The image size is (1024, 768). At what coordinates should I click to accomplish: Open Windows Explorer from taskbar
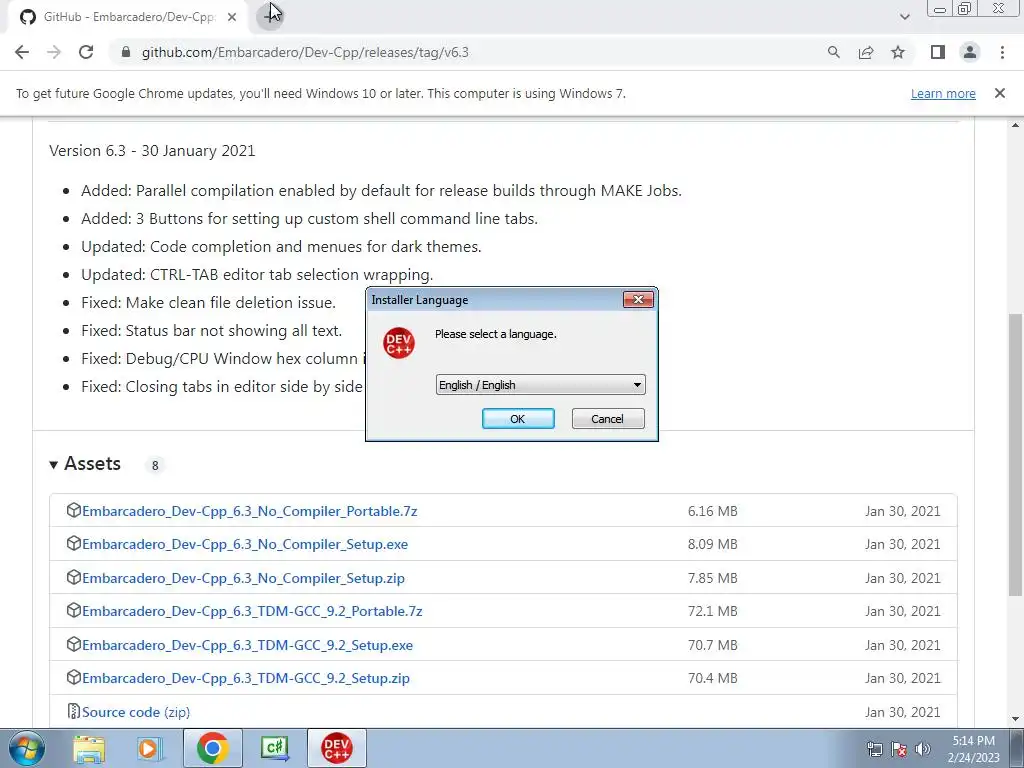coord(89,748)
